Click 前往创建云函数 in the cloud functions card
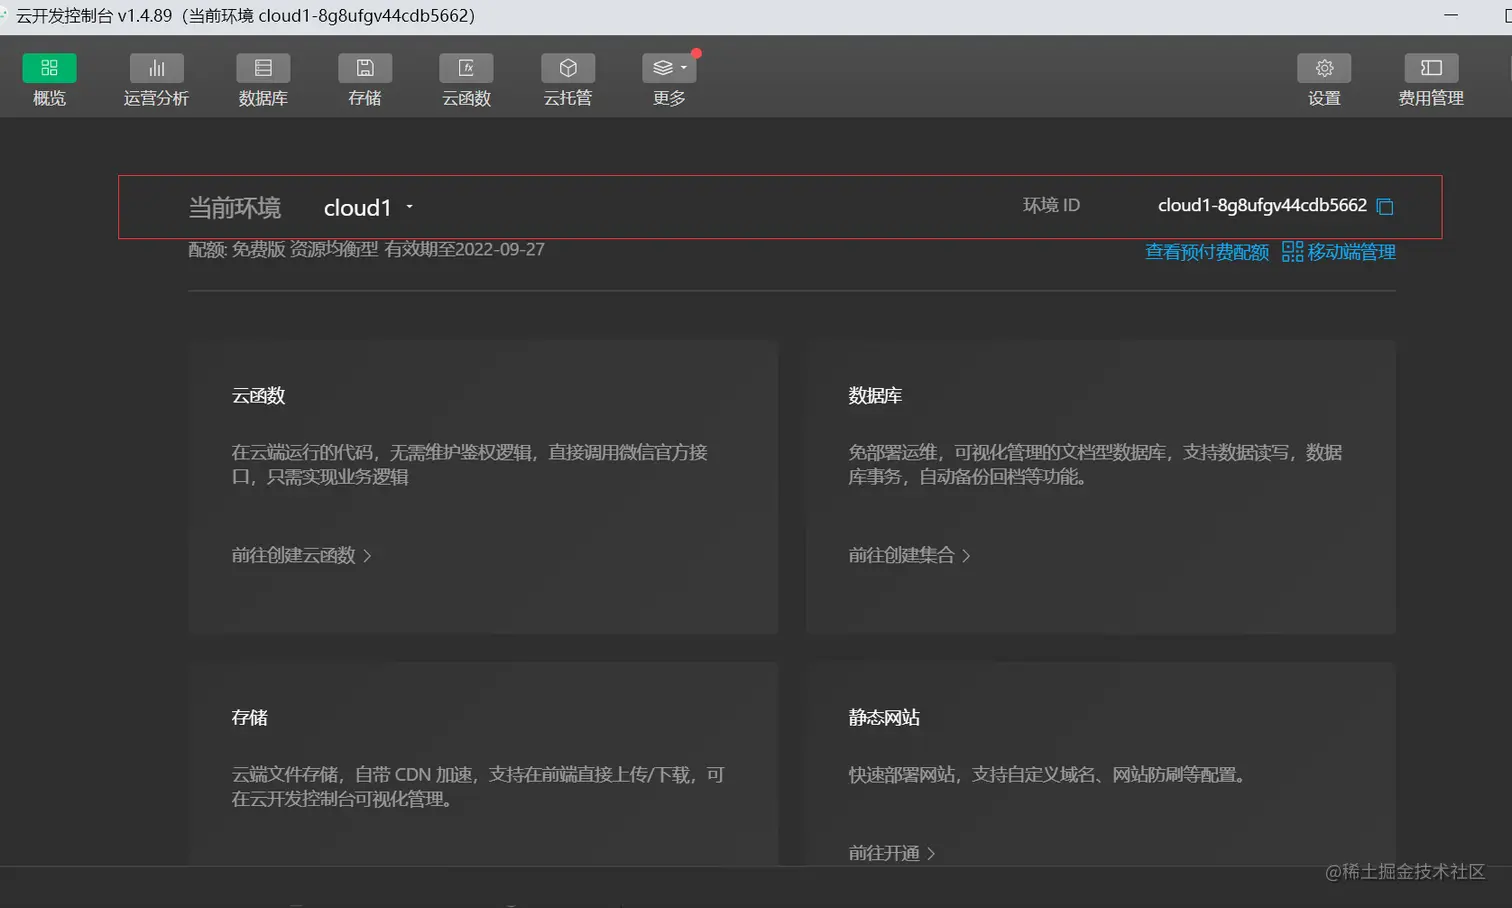Image resolution: width=1512 pixels, height=908 pixels. (294, 555)
